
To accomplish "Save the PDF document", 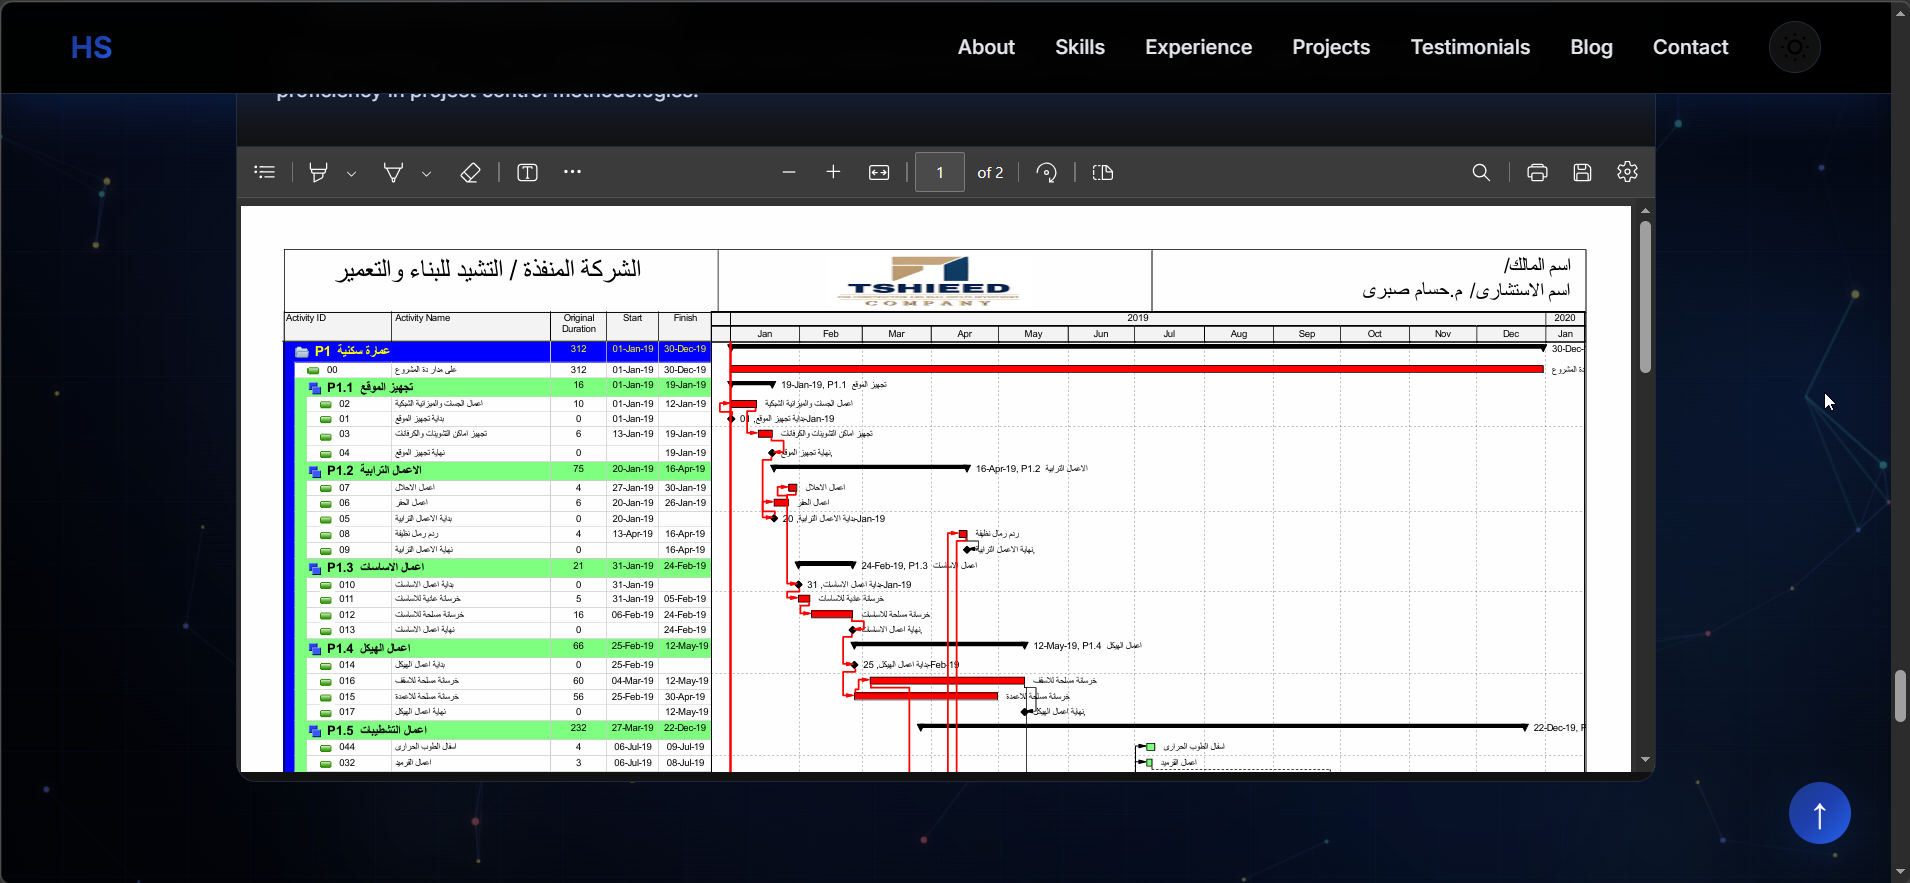I will point(1582,172).
